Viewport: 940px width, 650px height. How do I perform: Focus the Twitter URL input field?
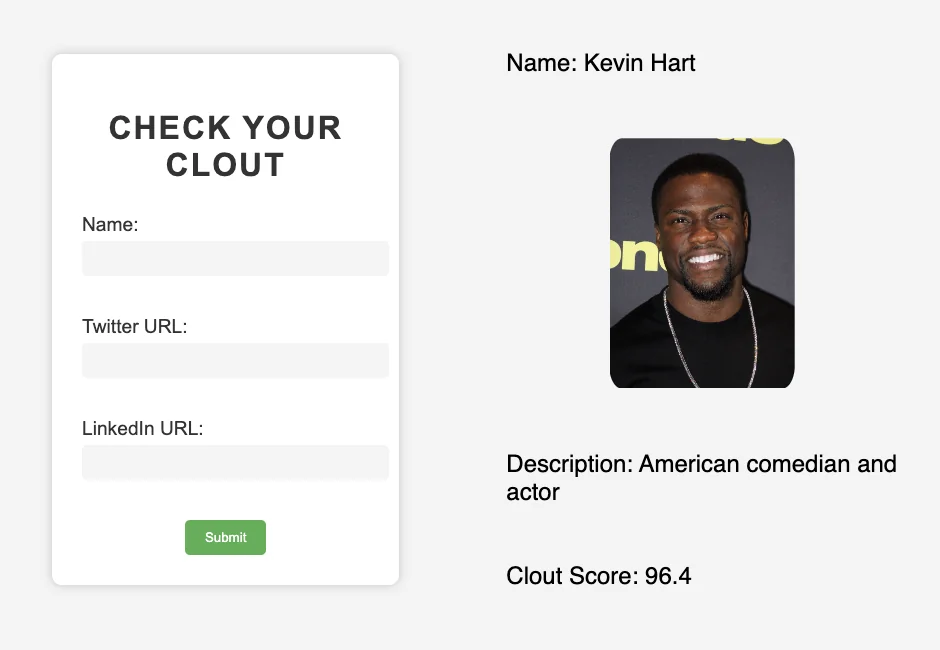(235, 360)
